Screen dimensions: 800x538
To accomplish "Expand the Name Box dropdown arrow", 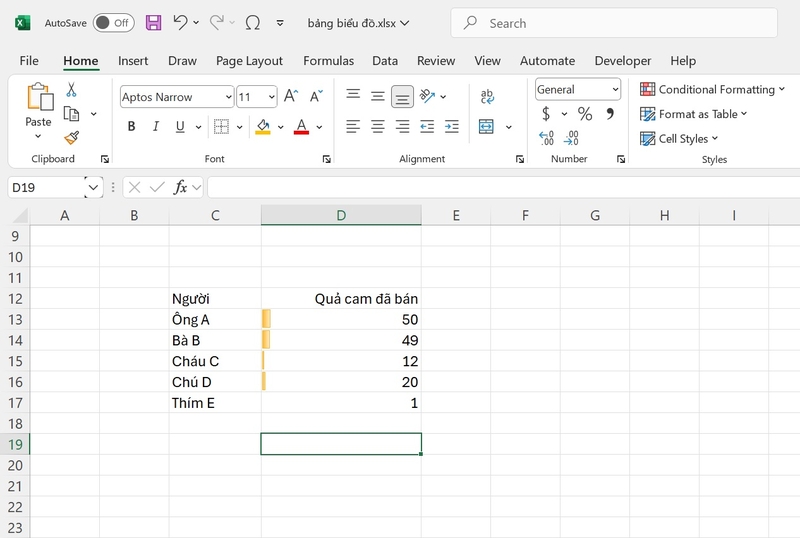I will click(93, 187).
